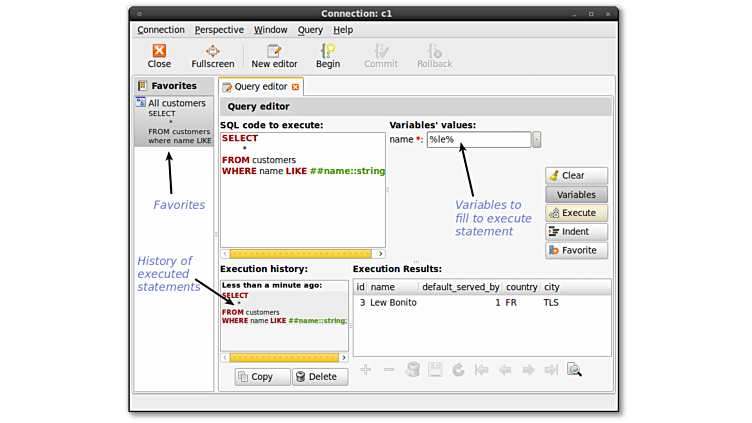Viewport: 752px width, 423px height.
Task: Toggle the Variables button
Action: pyautogui.click(x=576, y=194)
